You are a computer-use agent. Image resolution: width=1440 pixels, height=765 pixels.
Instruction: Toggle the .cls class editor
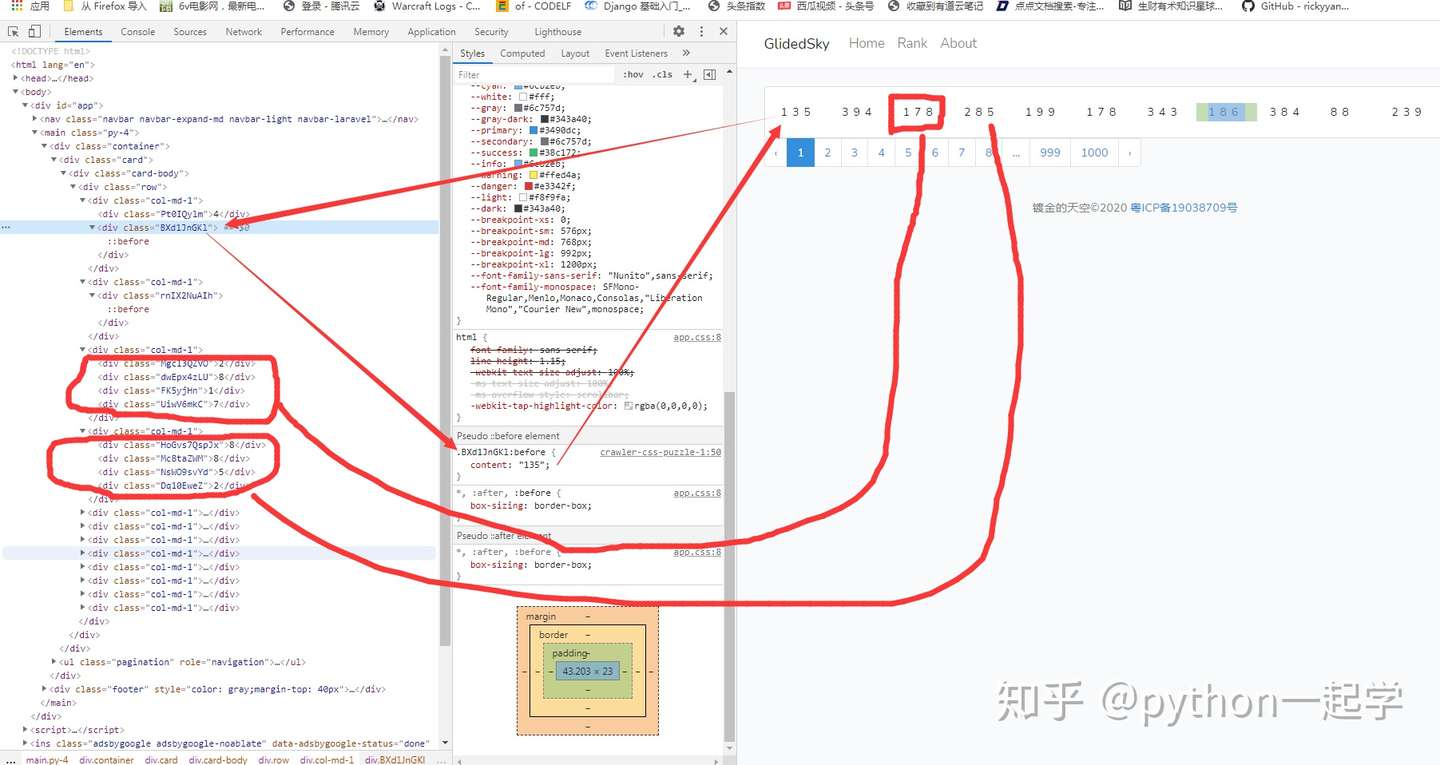click(662, 75)
